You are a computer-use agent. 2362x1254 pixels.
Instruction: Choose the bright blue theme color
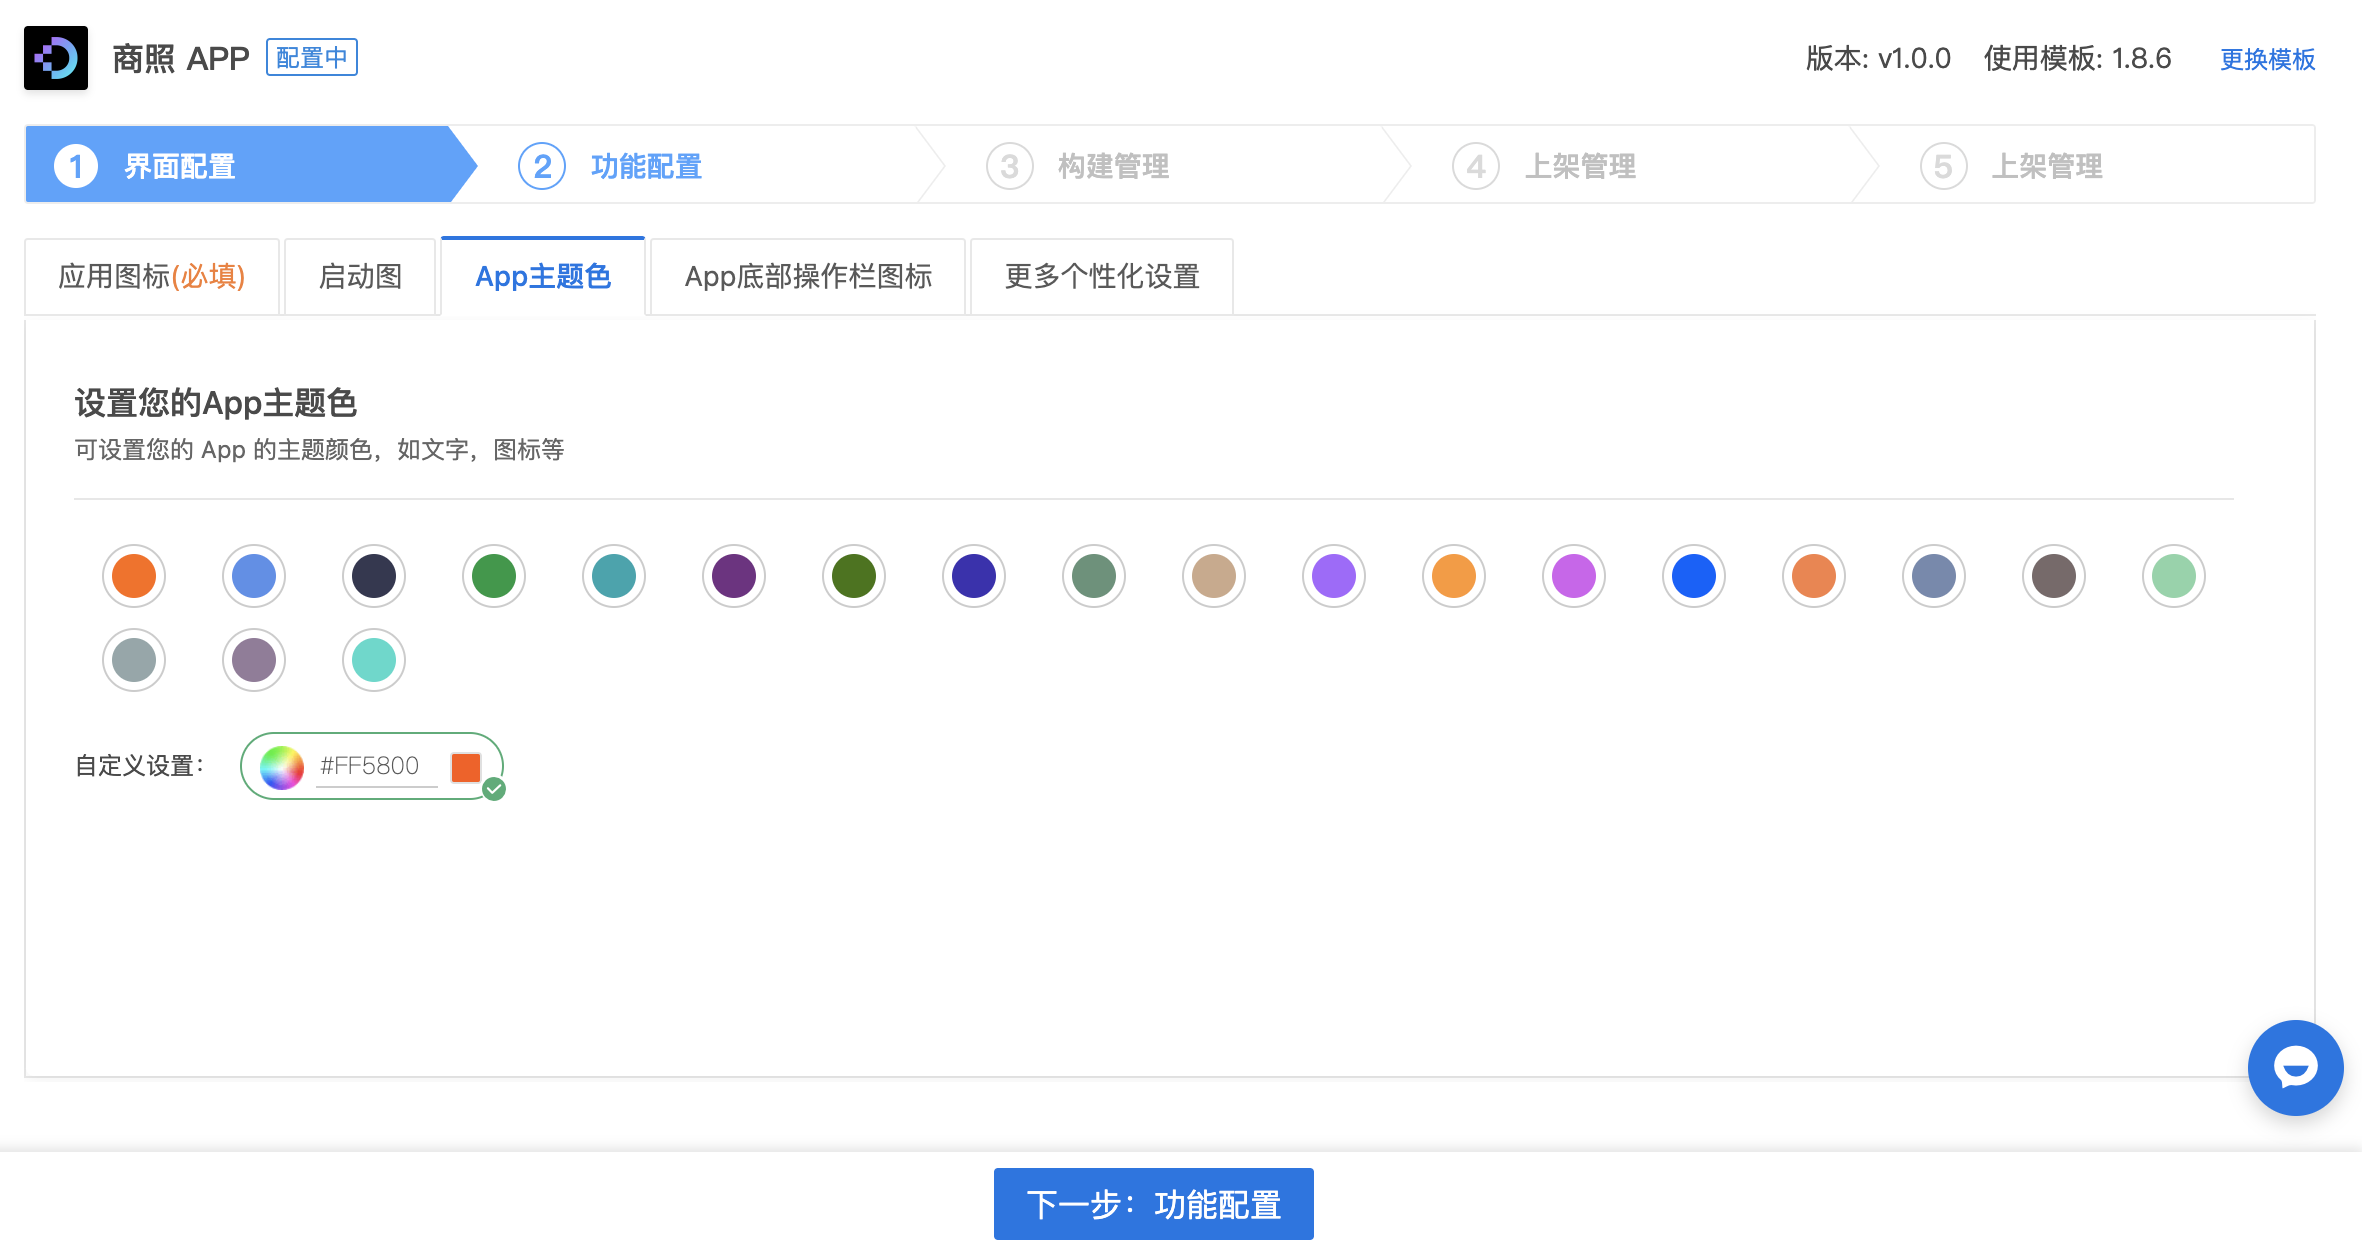1694,576
